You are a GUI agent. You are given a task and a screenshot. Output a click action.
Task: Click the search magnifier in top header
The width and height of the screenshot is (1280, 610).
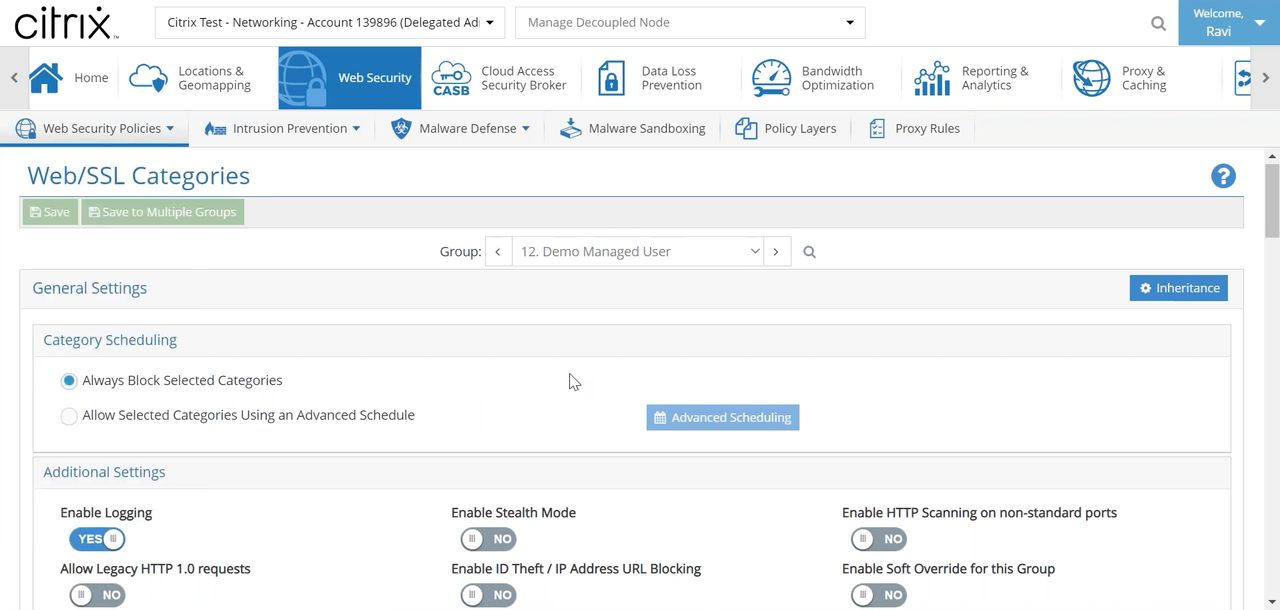click(x=1158, y=23)
